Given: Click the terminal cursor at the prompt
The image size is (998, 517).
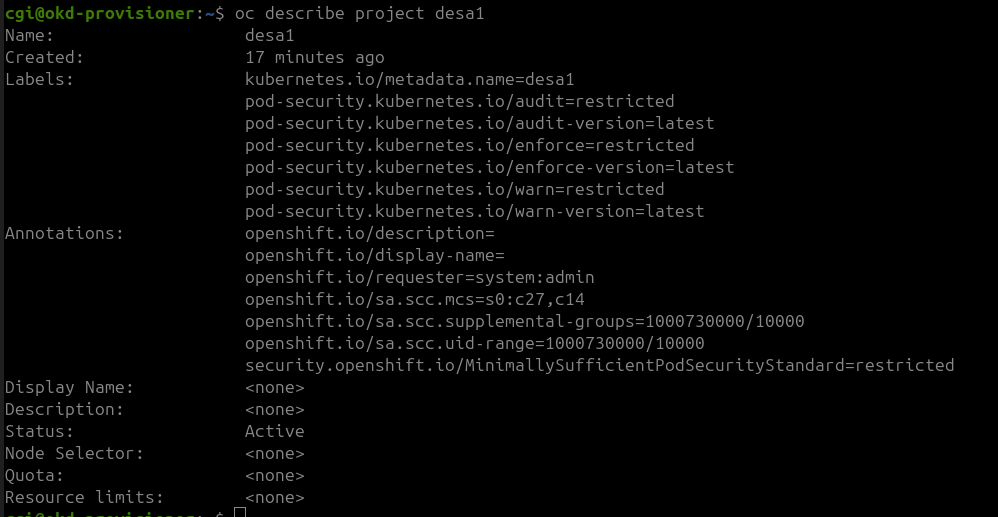Looking at the screenshot, I should click(x=239, y=513).
